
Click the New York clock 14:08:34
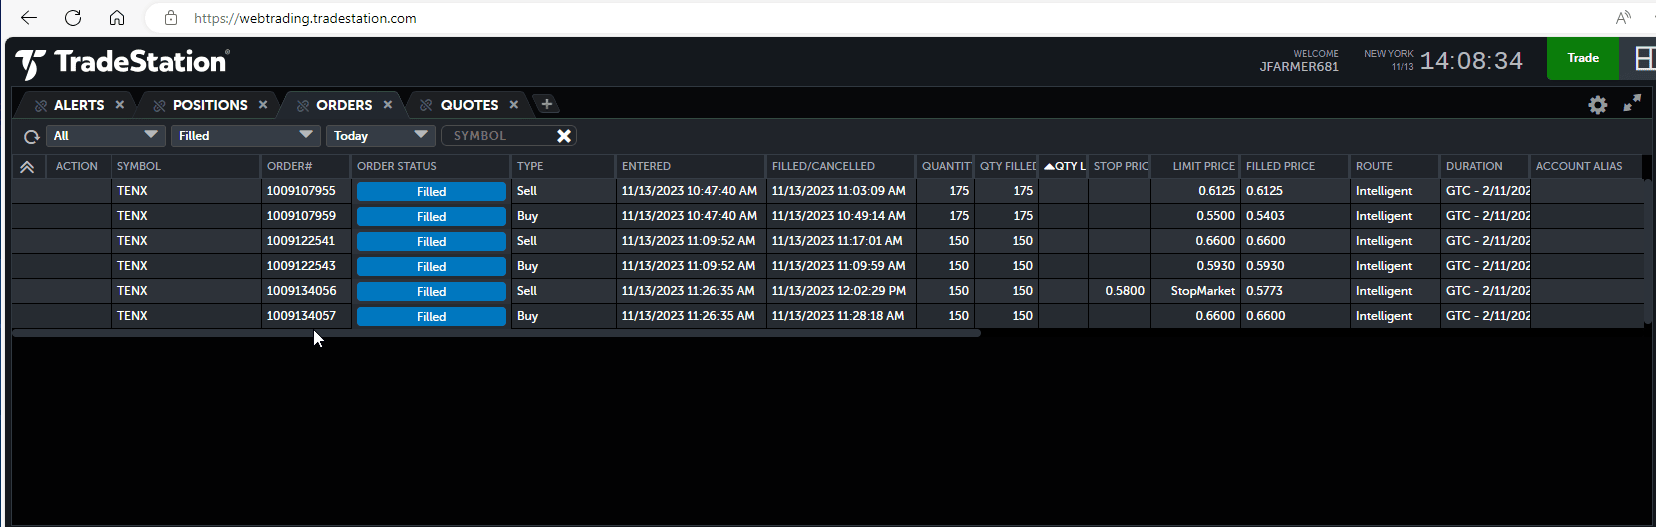pyautogui.click(x=1471, y=61)
